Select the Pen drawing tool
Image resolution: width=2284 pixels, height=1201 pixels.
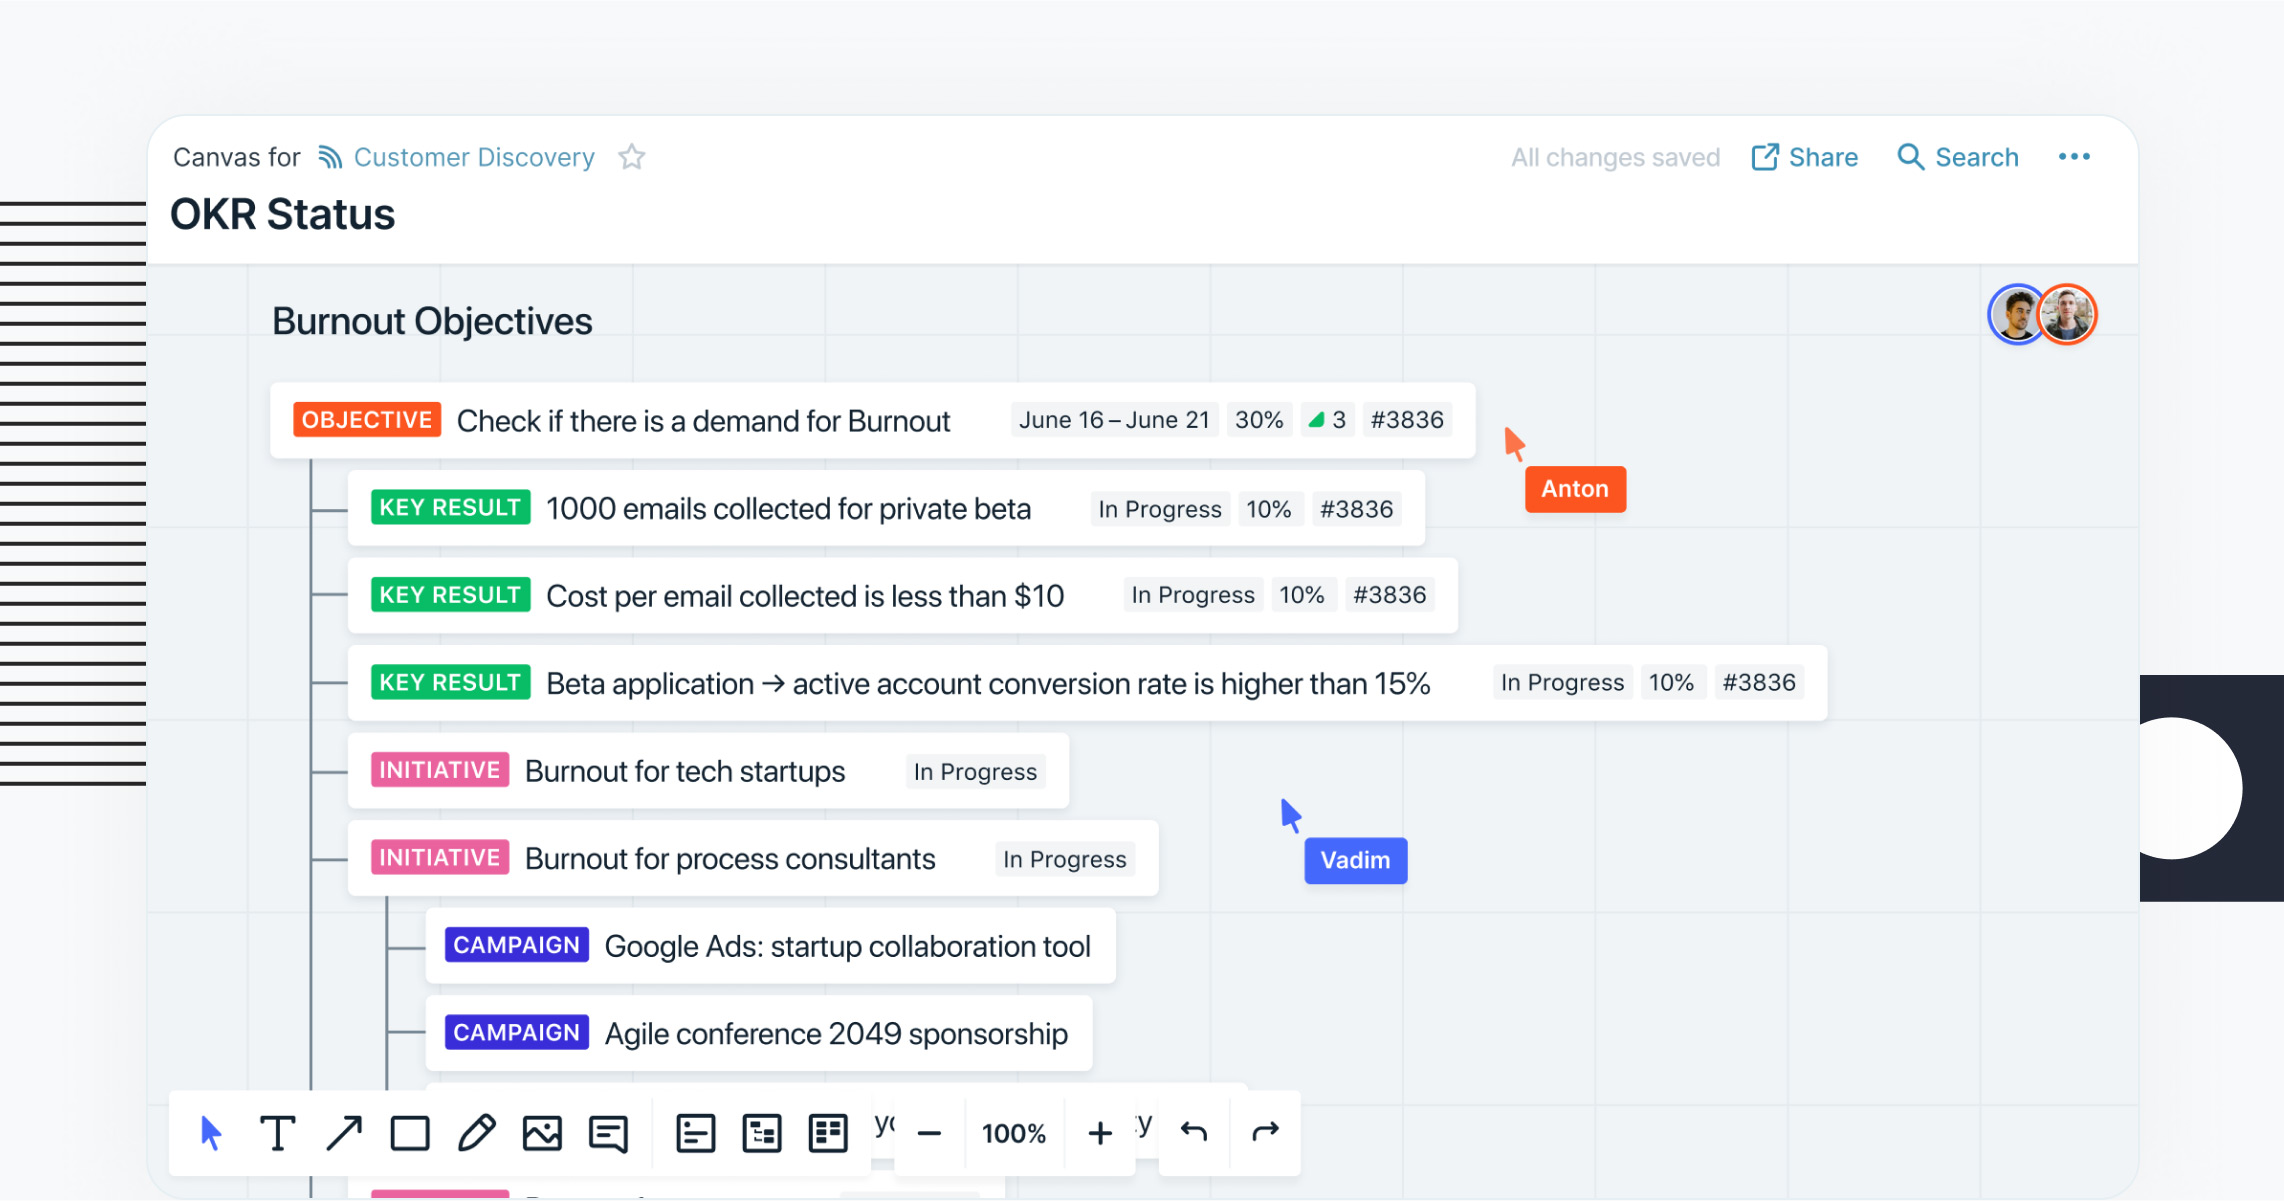click(x=476, y=1133)
